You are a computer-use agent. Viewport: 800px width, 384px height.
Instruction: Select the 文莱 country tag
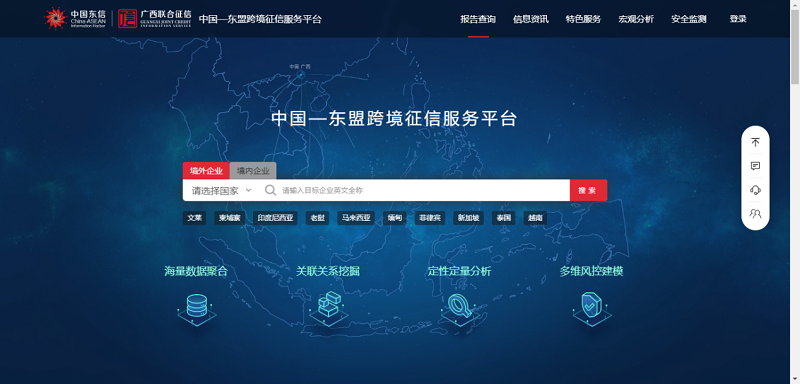194,218
